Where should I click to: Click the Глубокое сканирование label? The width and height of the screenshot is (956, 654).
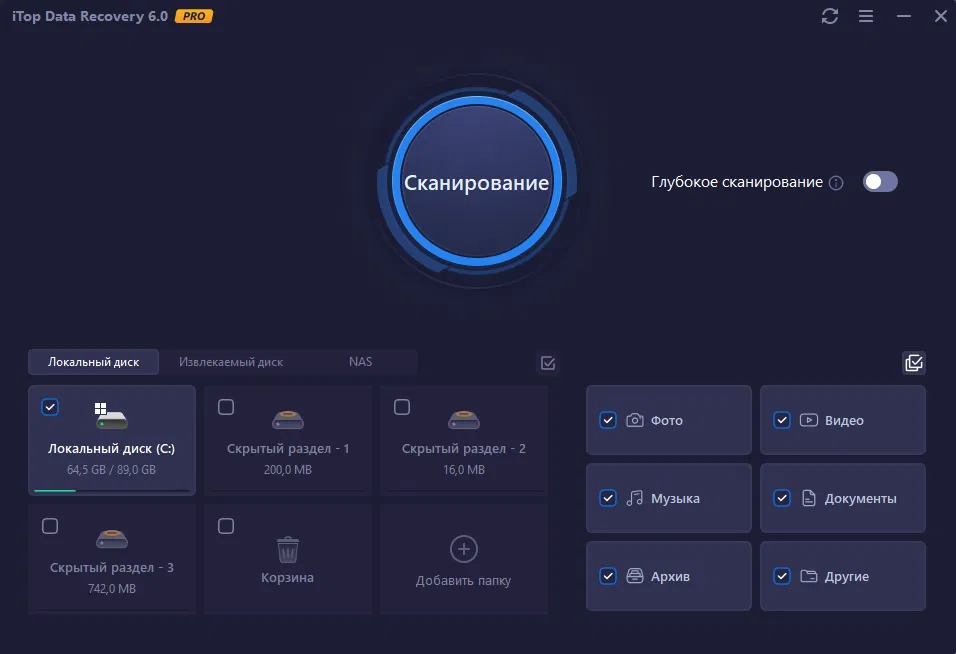pyautogui.click(x=737, y=182)
